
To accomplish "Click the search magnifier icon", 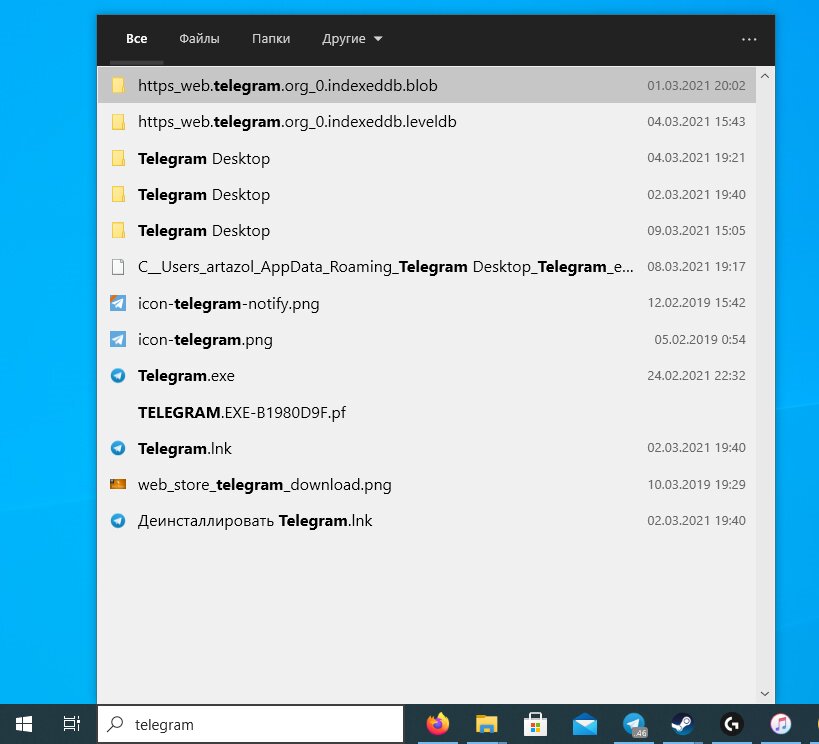I will [115, 724].
